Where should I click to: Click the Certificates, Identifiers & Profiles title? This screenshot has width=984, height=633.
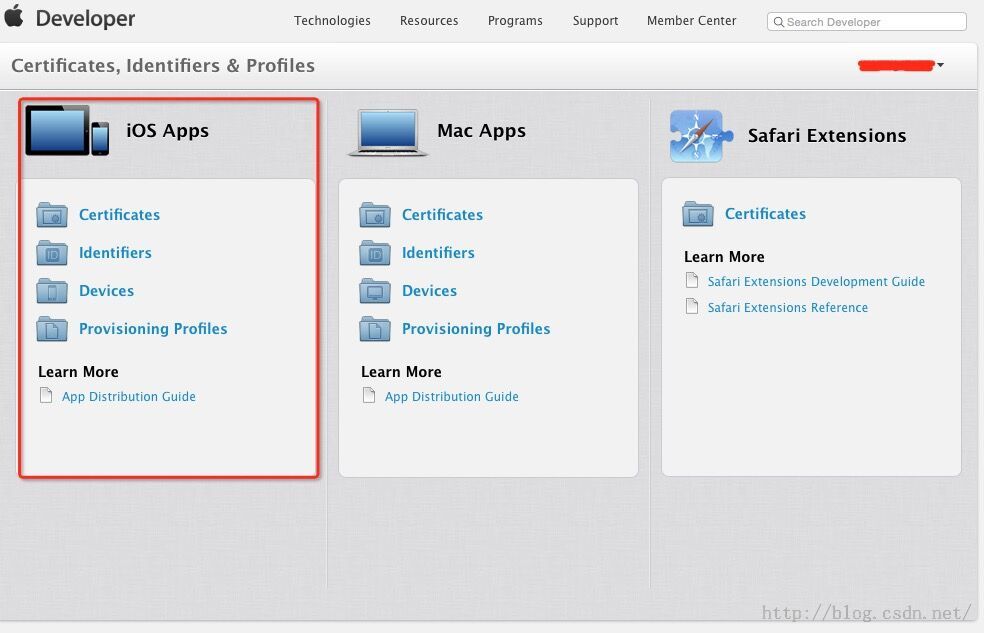pos(163,65)
